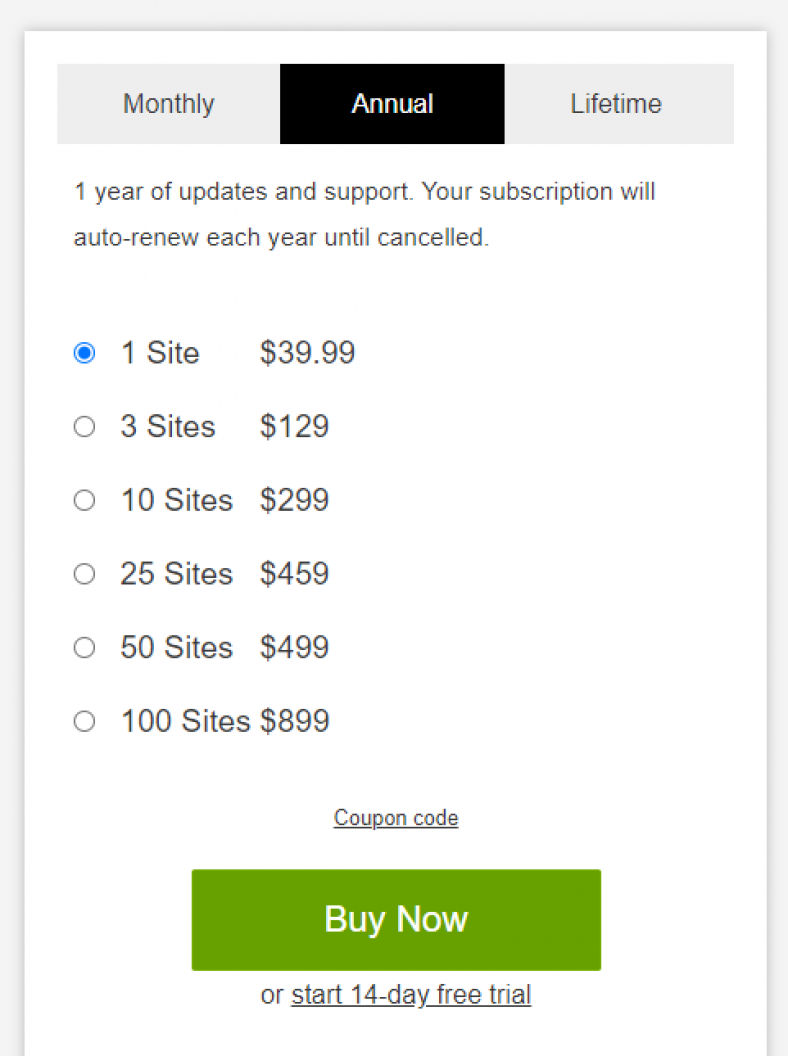Click the "3 Sites" plan label text
This screenshot has height=1056, width=788.
tap(168, 426)
